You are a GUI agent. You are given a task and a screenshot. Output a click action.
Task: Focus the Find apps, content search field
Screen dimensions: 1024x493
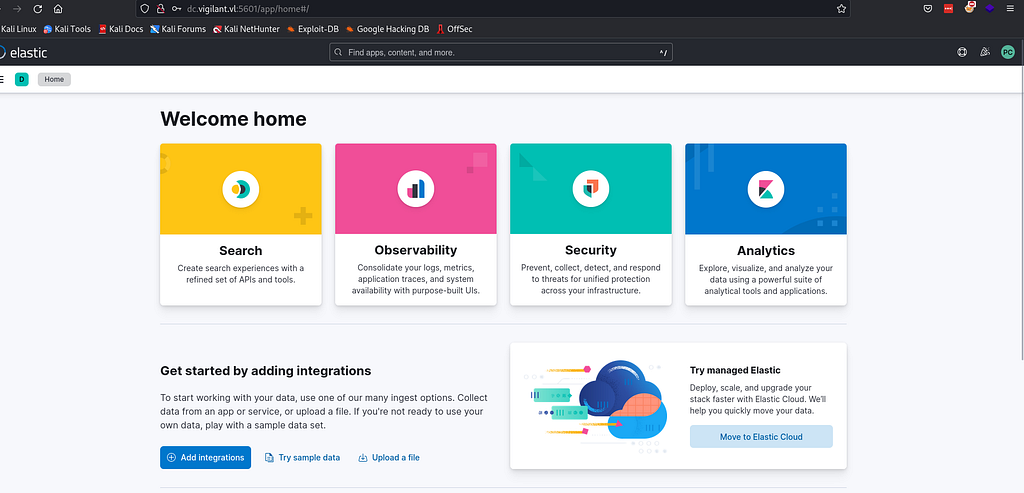coord(501,52)
